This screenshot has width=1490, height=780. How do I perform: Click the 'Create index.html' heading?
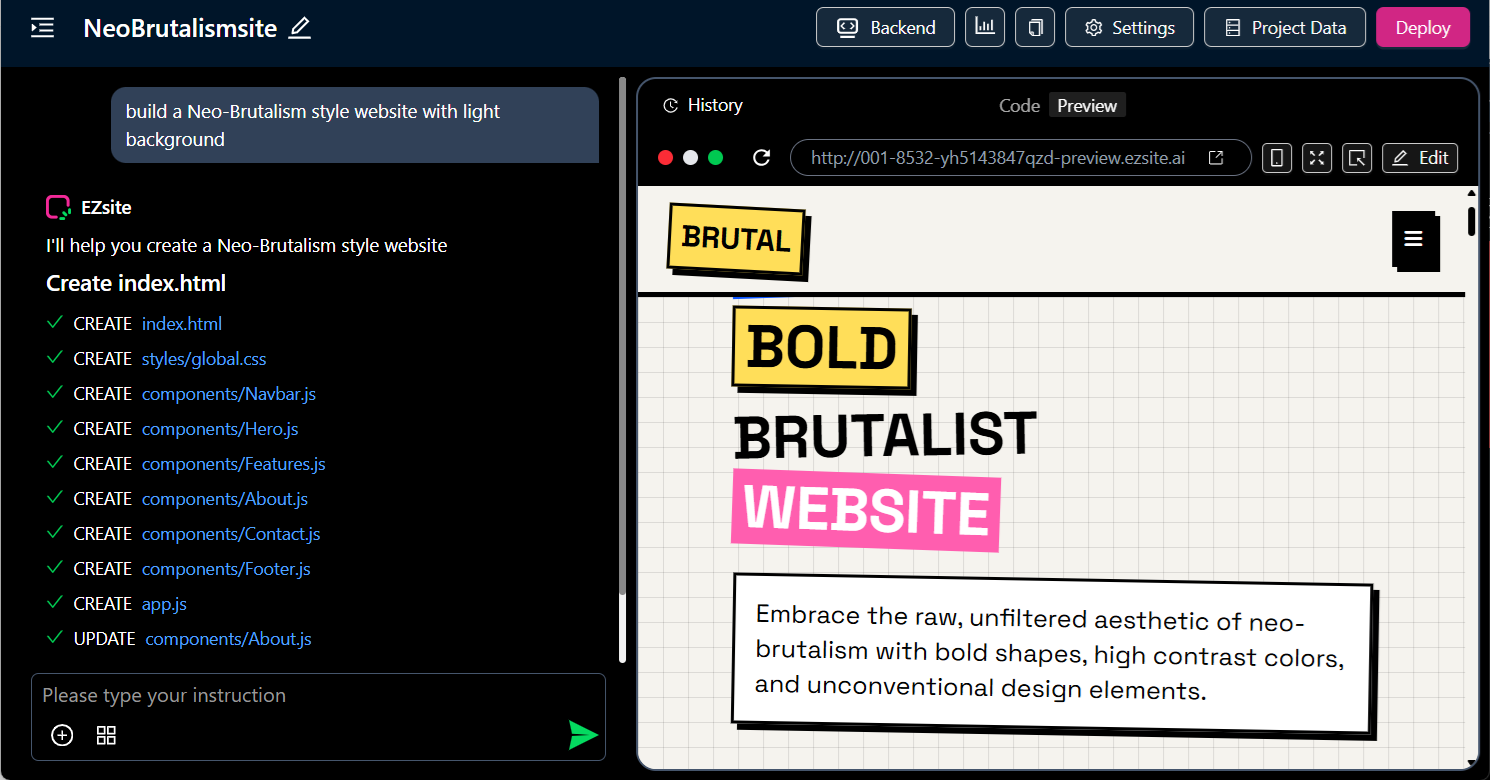point(136,284)
